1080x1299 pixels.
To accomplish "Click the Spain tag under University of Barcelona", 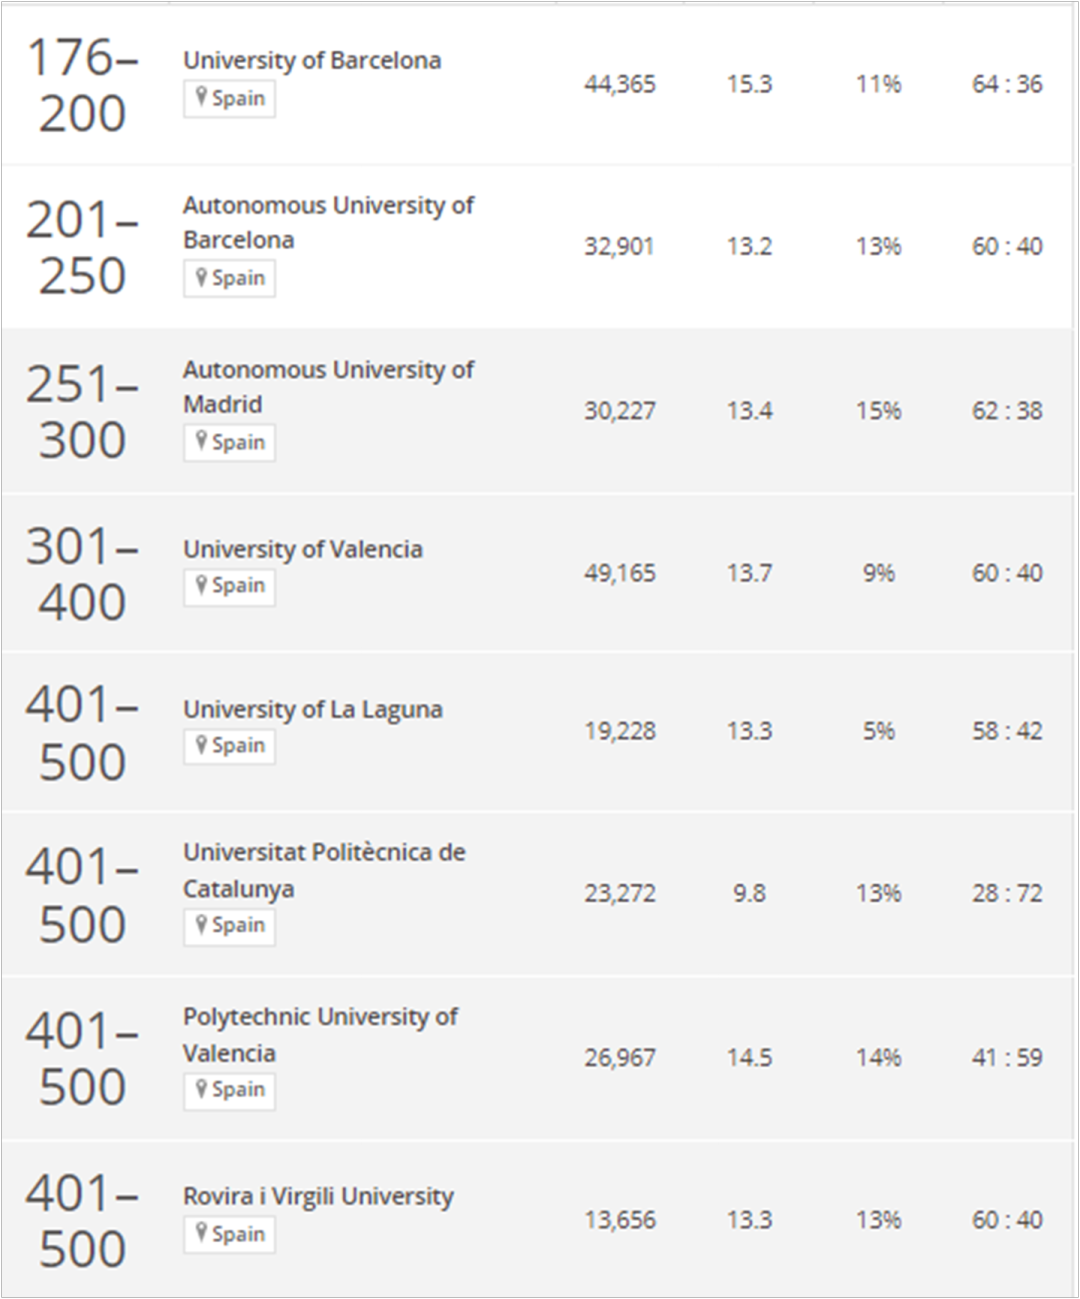I will tap(229, 98).
